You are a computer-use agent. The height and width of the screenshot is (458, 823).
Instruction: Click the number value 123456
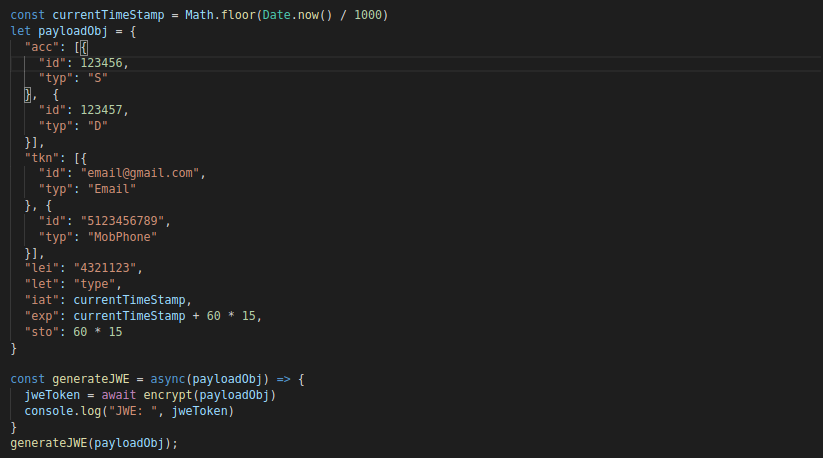(x=102, y=62)
